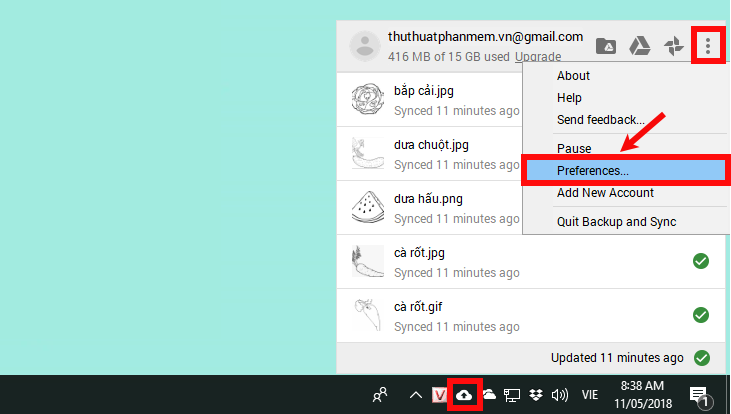
Task: Open Backup and Sync cloud tray icon
Action: (464, 395)
